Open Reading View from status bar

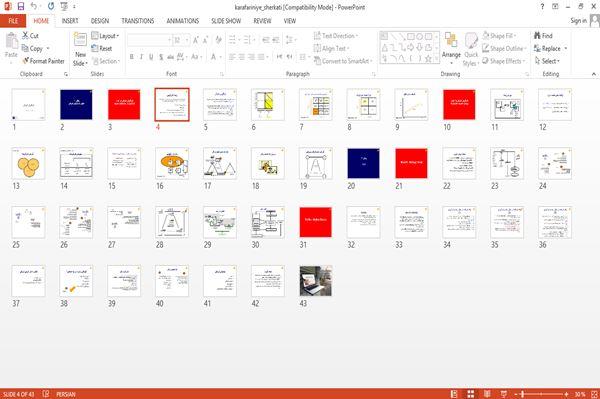[x=487, y=394]
